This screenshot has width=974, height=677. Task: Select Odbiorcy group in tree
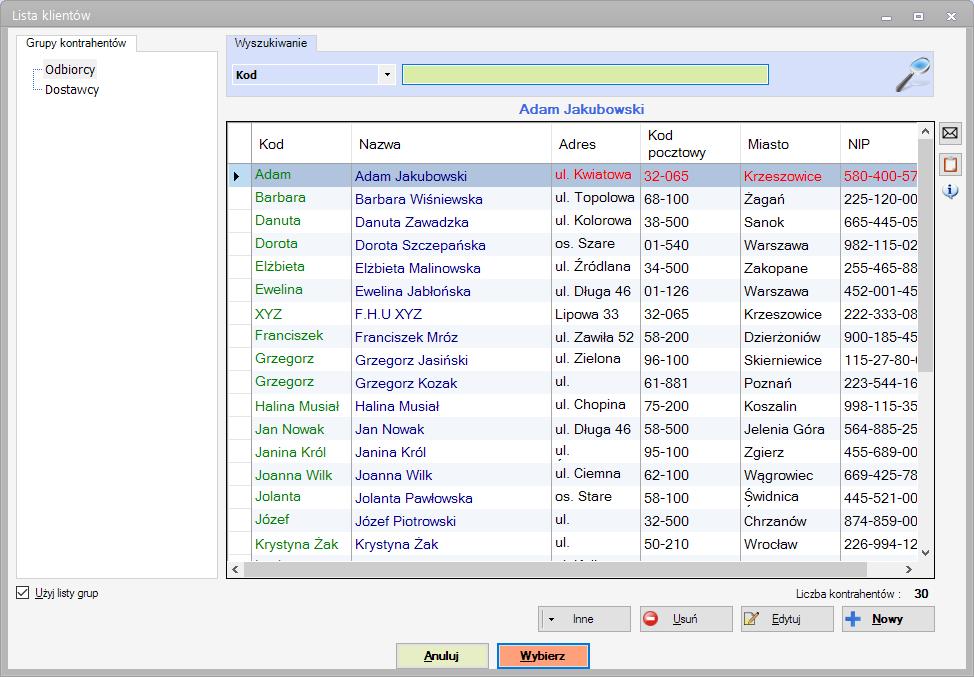(70, 70)
